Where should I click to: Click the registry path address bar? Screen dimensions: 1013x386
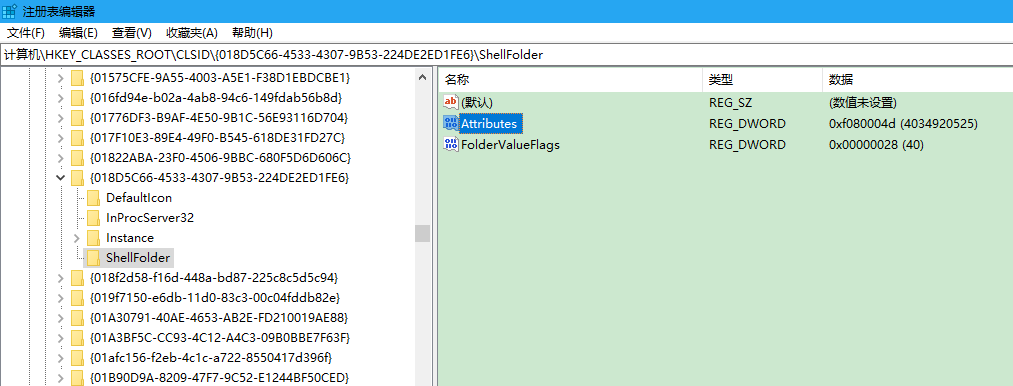pos(506,55)
